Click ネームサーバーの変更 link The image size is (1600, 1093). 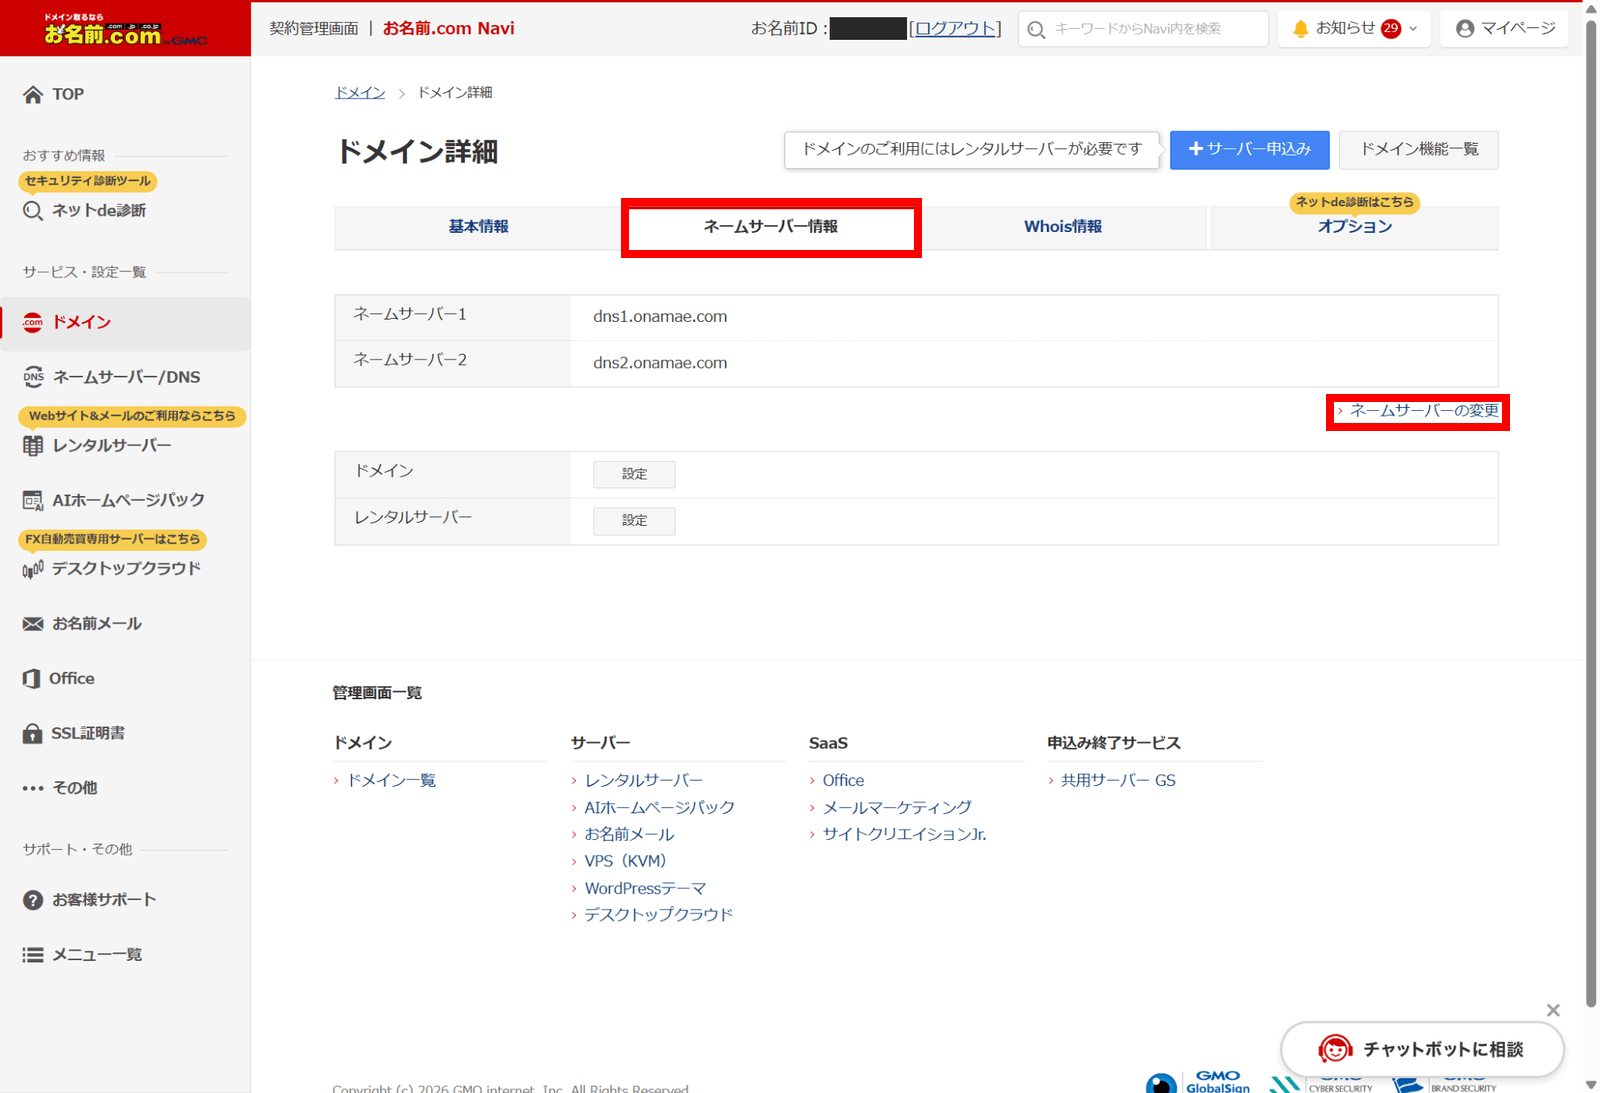(1424, 411)
